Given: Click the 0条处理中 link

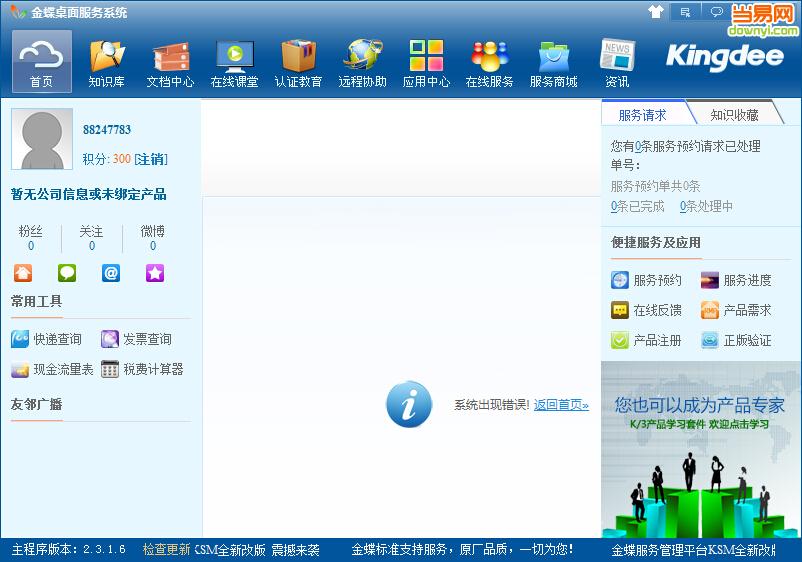Looking at the screenshot, I should coord(706,206).
